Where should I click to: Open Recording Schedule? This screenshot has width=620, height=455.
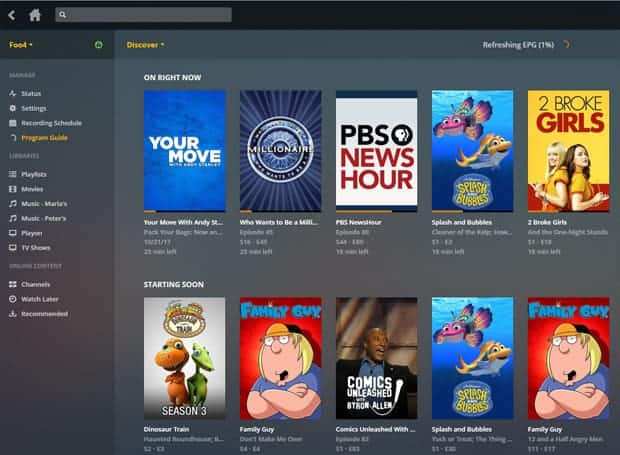tap(51, 123)
